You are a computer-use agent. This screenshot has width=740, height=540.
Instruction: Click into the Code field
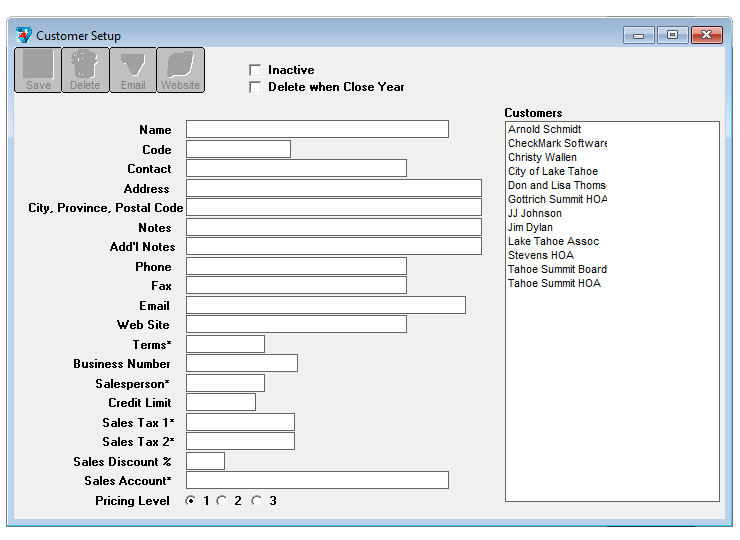pos(238,149)
